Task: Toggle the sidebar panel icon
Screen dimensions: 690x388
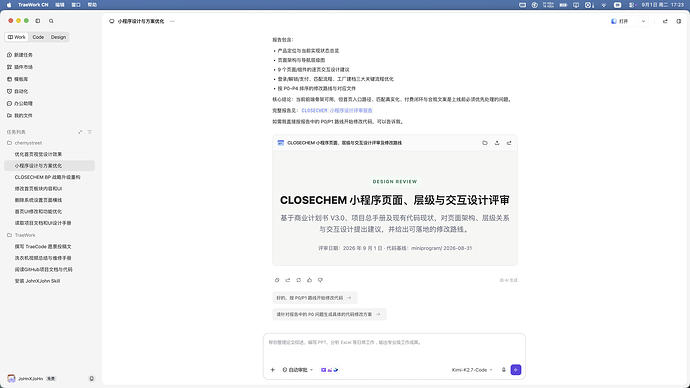Action: click(38, 21)
